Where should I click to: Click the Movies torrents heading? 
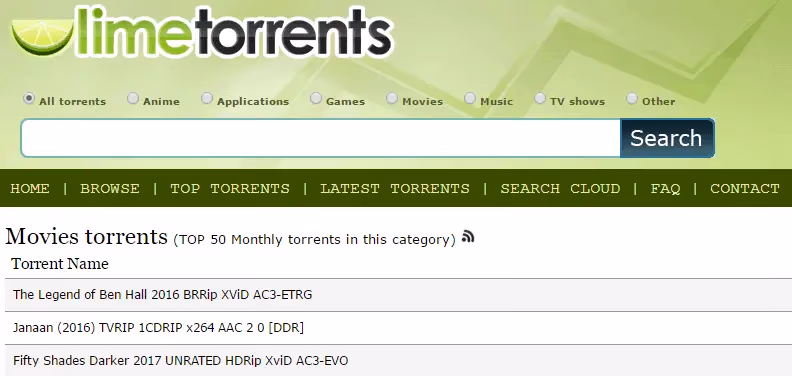86,236
